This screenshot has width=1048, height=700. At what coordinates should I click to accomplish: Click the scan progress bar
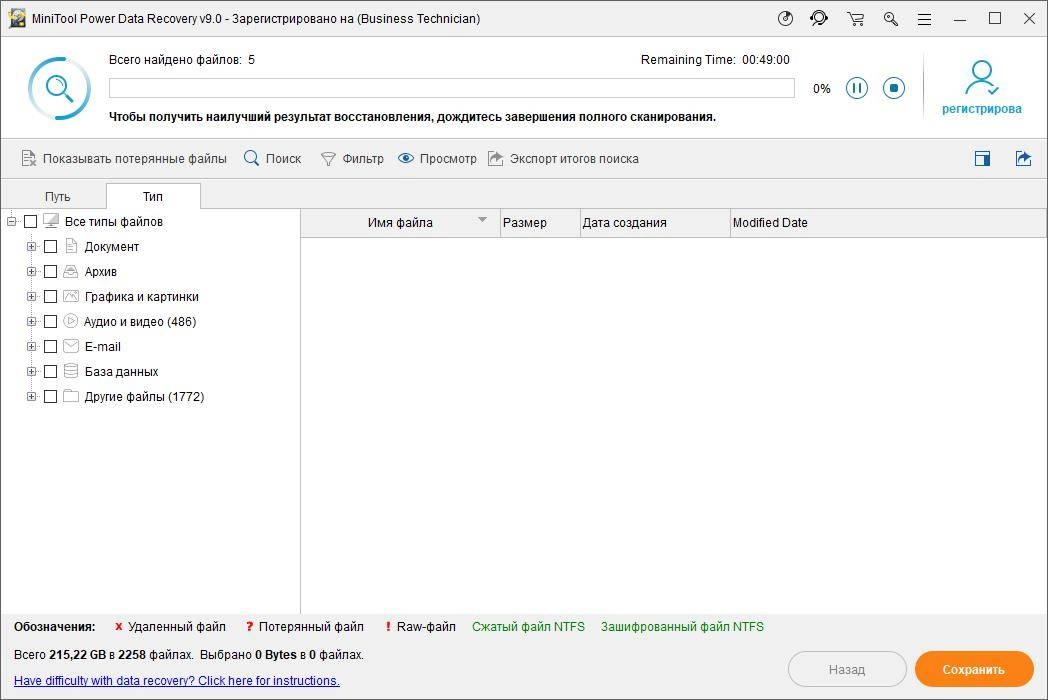point(452,88)
